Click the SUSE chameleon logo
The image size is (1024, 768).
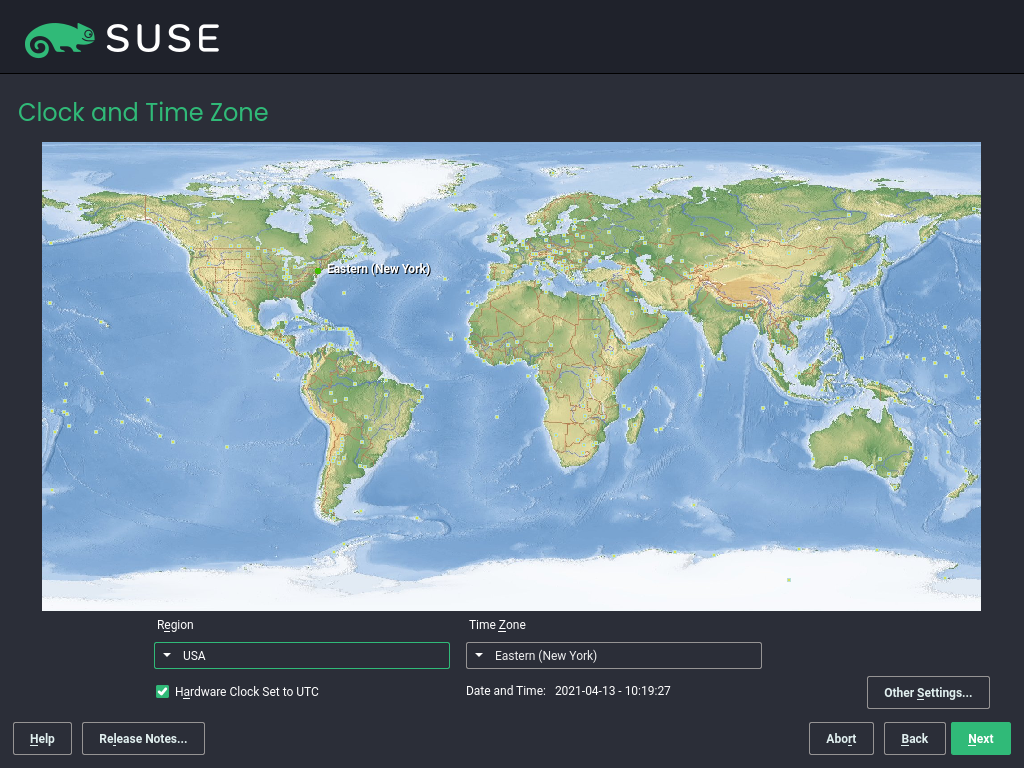(60, 39)
